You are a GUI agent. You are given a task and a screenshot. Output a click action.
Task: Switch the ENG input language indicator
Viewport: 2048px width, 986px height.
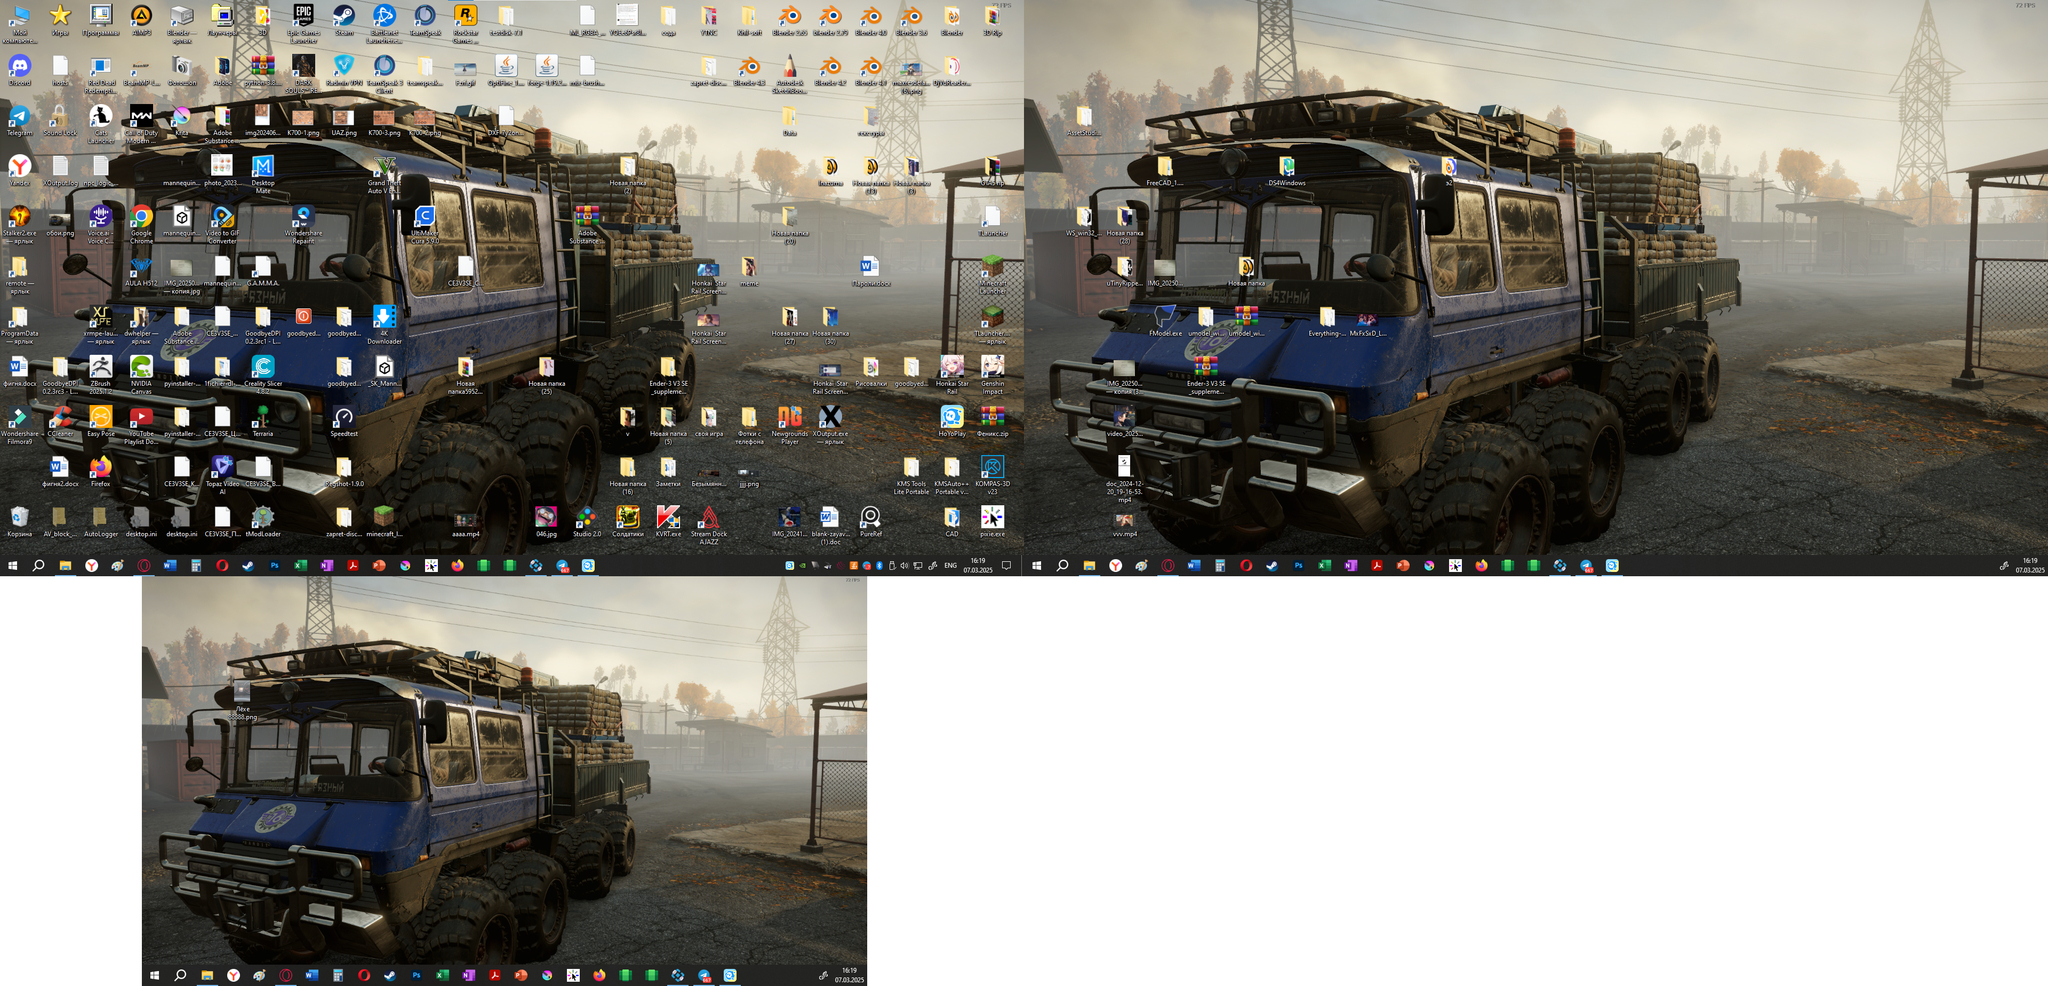click(x=951, y=566)
